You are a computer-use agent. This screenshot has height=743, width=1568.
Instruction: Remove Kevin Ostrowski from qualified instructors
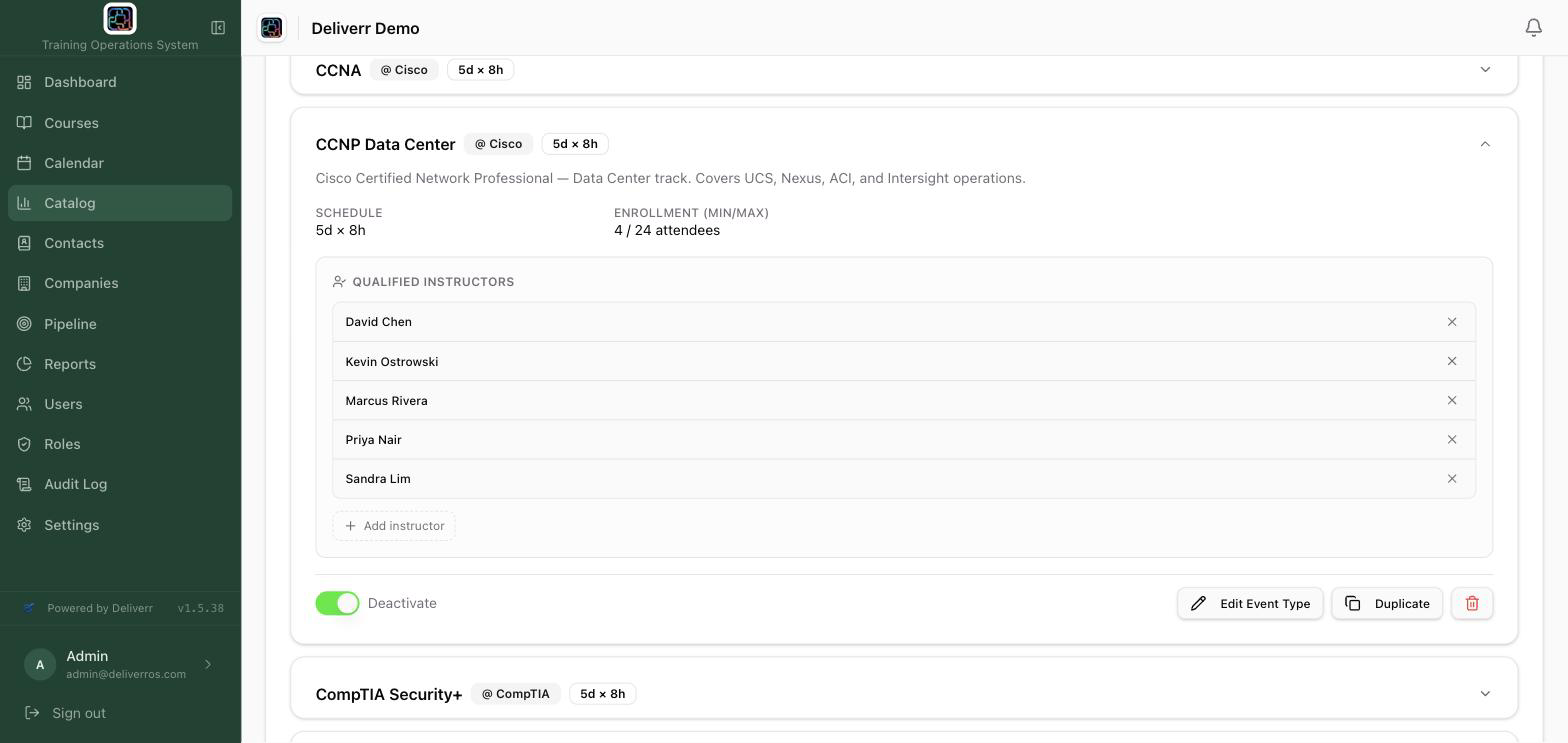[x=1452, y=361]
